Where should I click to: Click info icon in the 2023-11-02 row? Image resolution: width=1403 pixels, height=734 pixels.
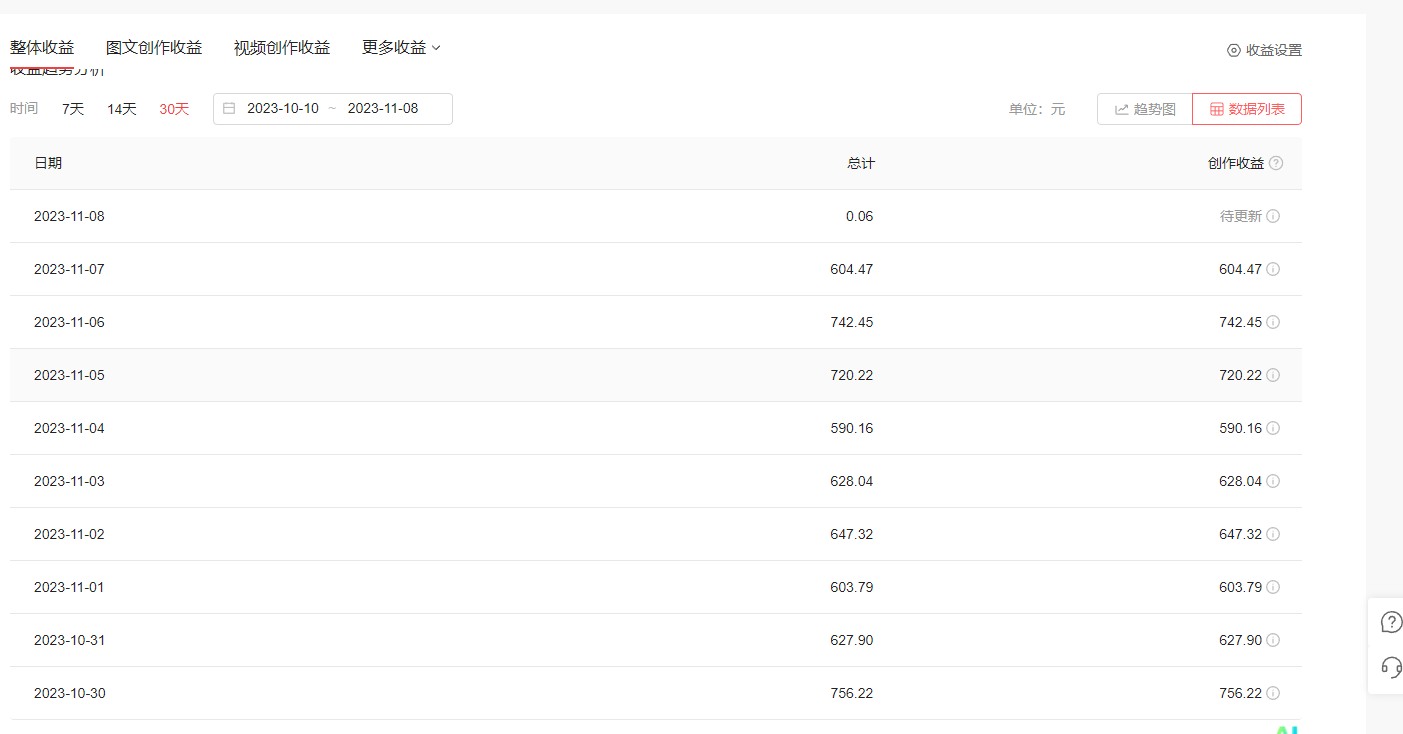coord(1273,534)
